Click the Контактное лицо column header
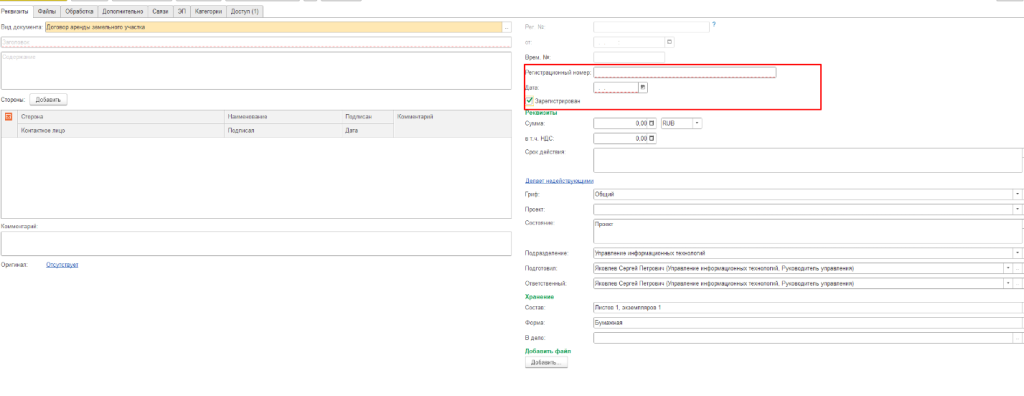The width and height of the screenshot is (1024, 396). click(121, 131)
